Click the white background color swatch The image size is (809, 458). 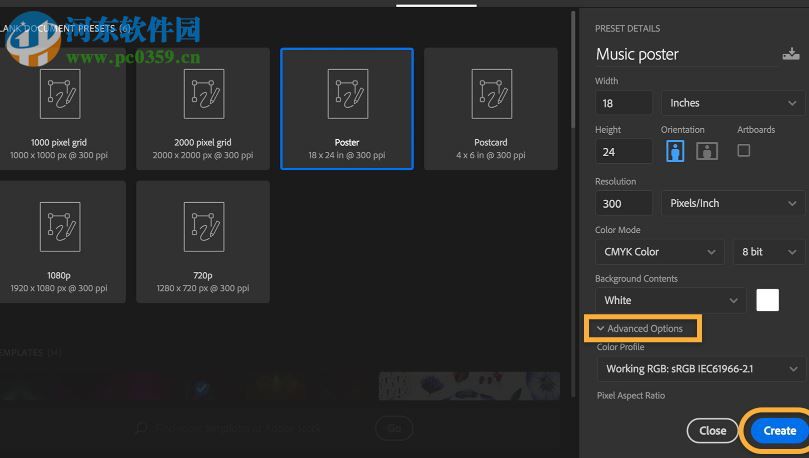point(767,300)
